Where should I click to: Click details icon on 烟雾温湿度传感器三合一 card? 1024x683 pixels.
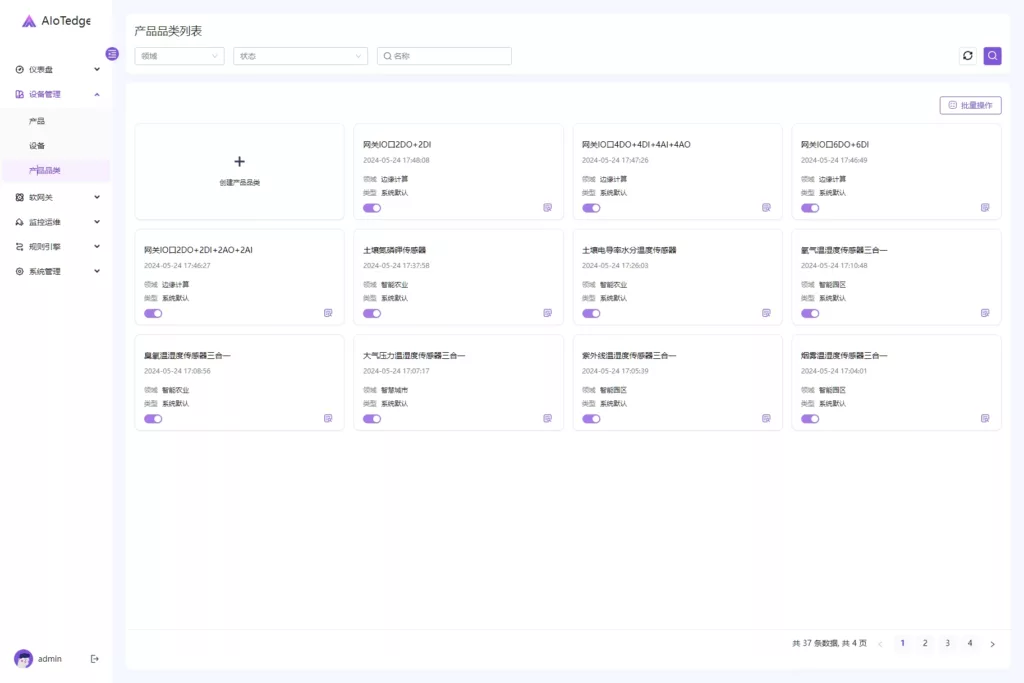coord(985,418)
